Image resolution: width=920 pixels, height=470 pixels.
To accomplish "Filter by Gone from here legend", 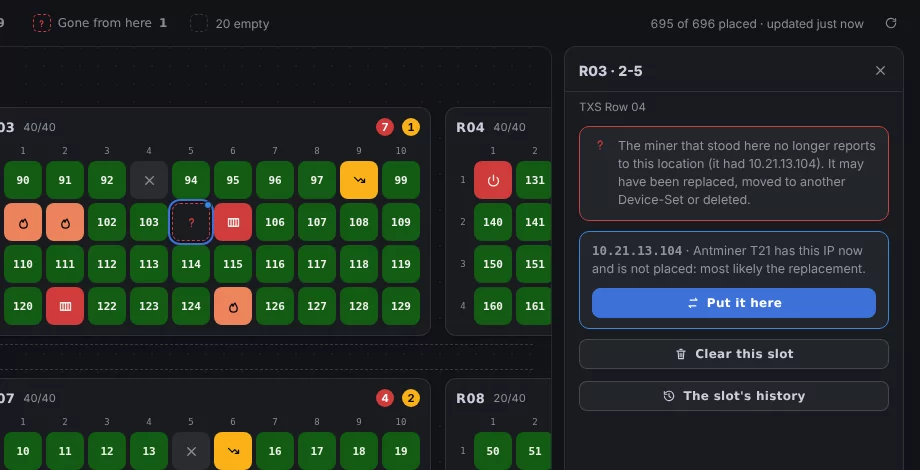I will point(100,23).
